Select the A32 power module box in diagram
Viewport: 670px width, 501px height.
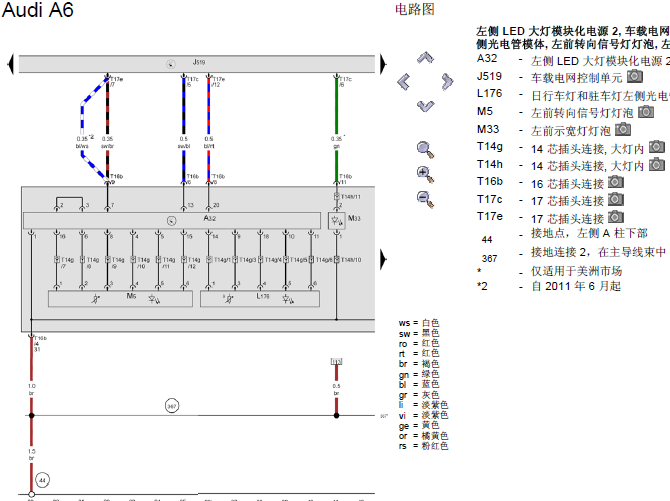point(172,220)
